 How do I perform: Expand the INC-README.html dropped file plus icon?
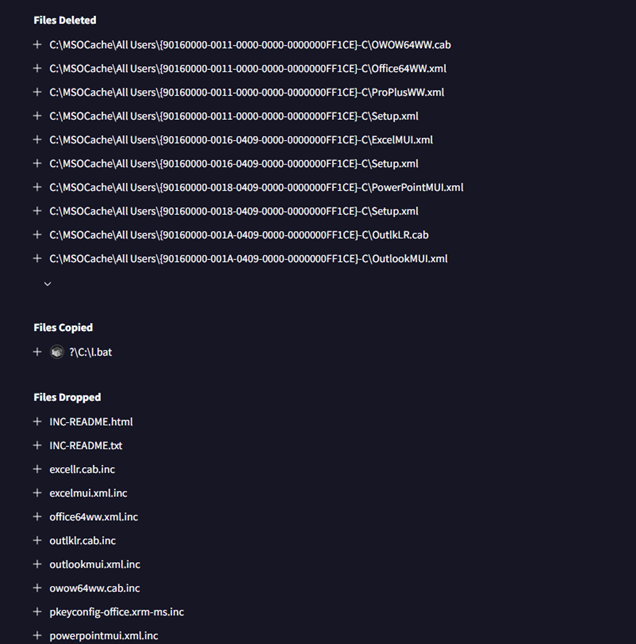[37, 422]
